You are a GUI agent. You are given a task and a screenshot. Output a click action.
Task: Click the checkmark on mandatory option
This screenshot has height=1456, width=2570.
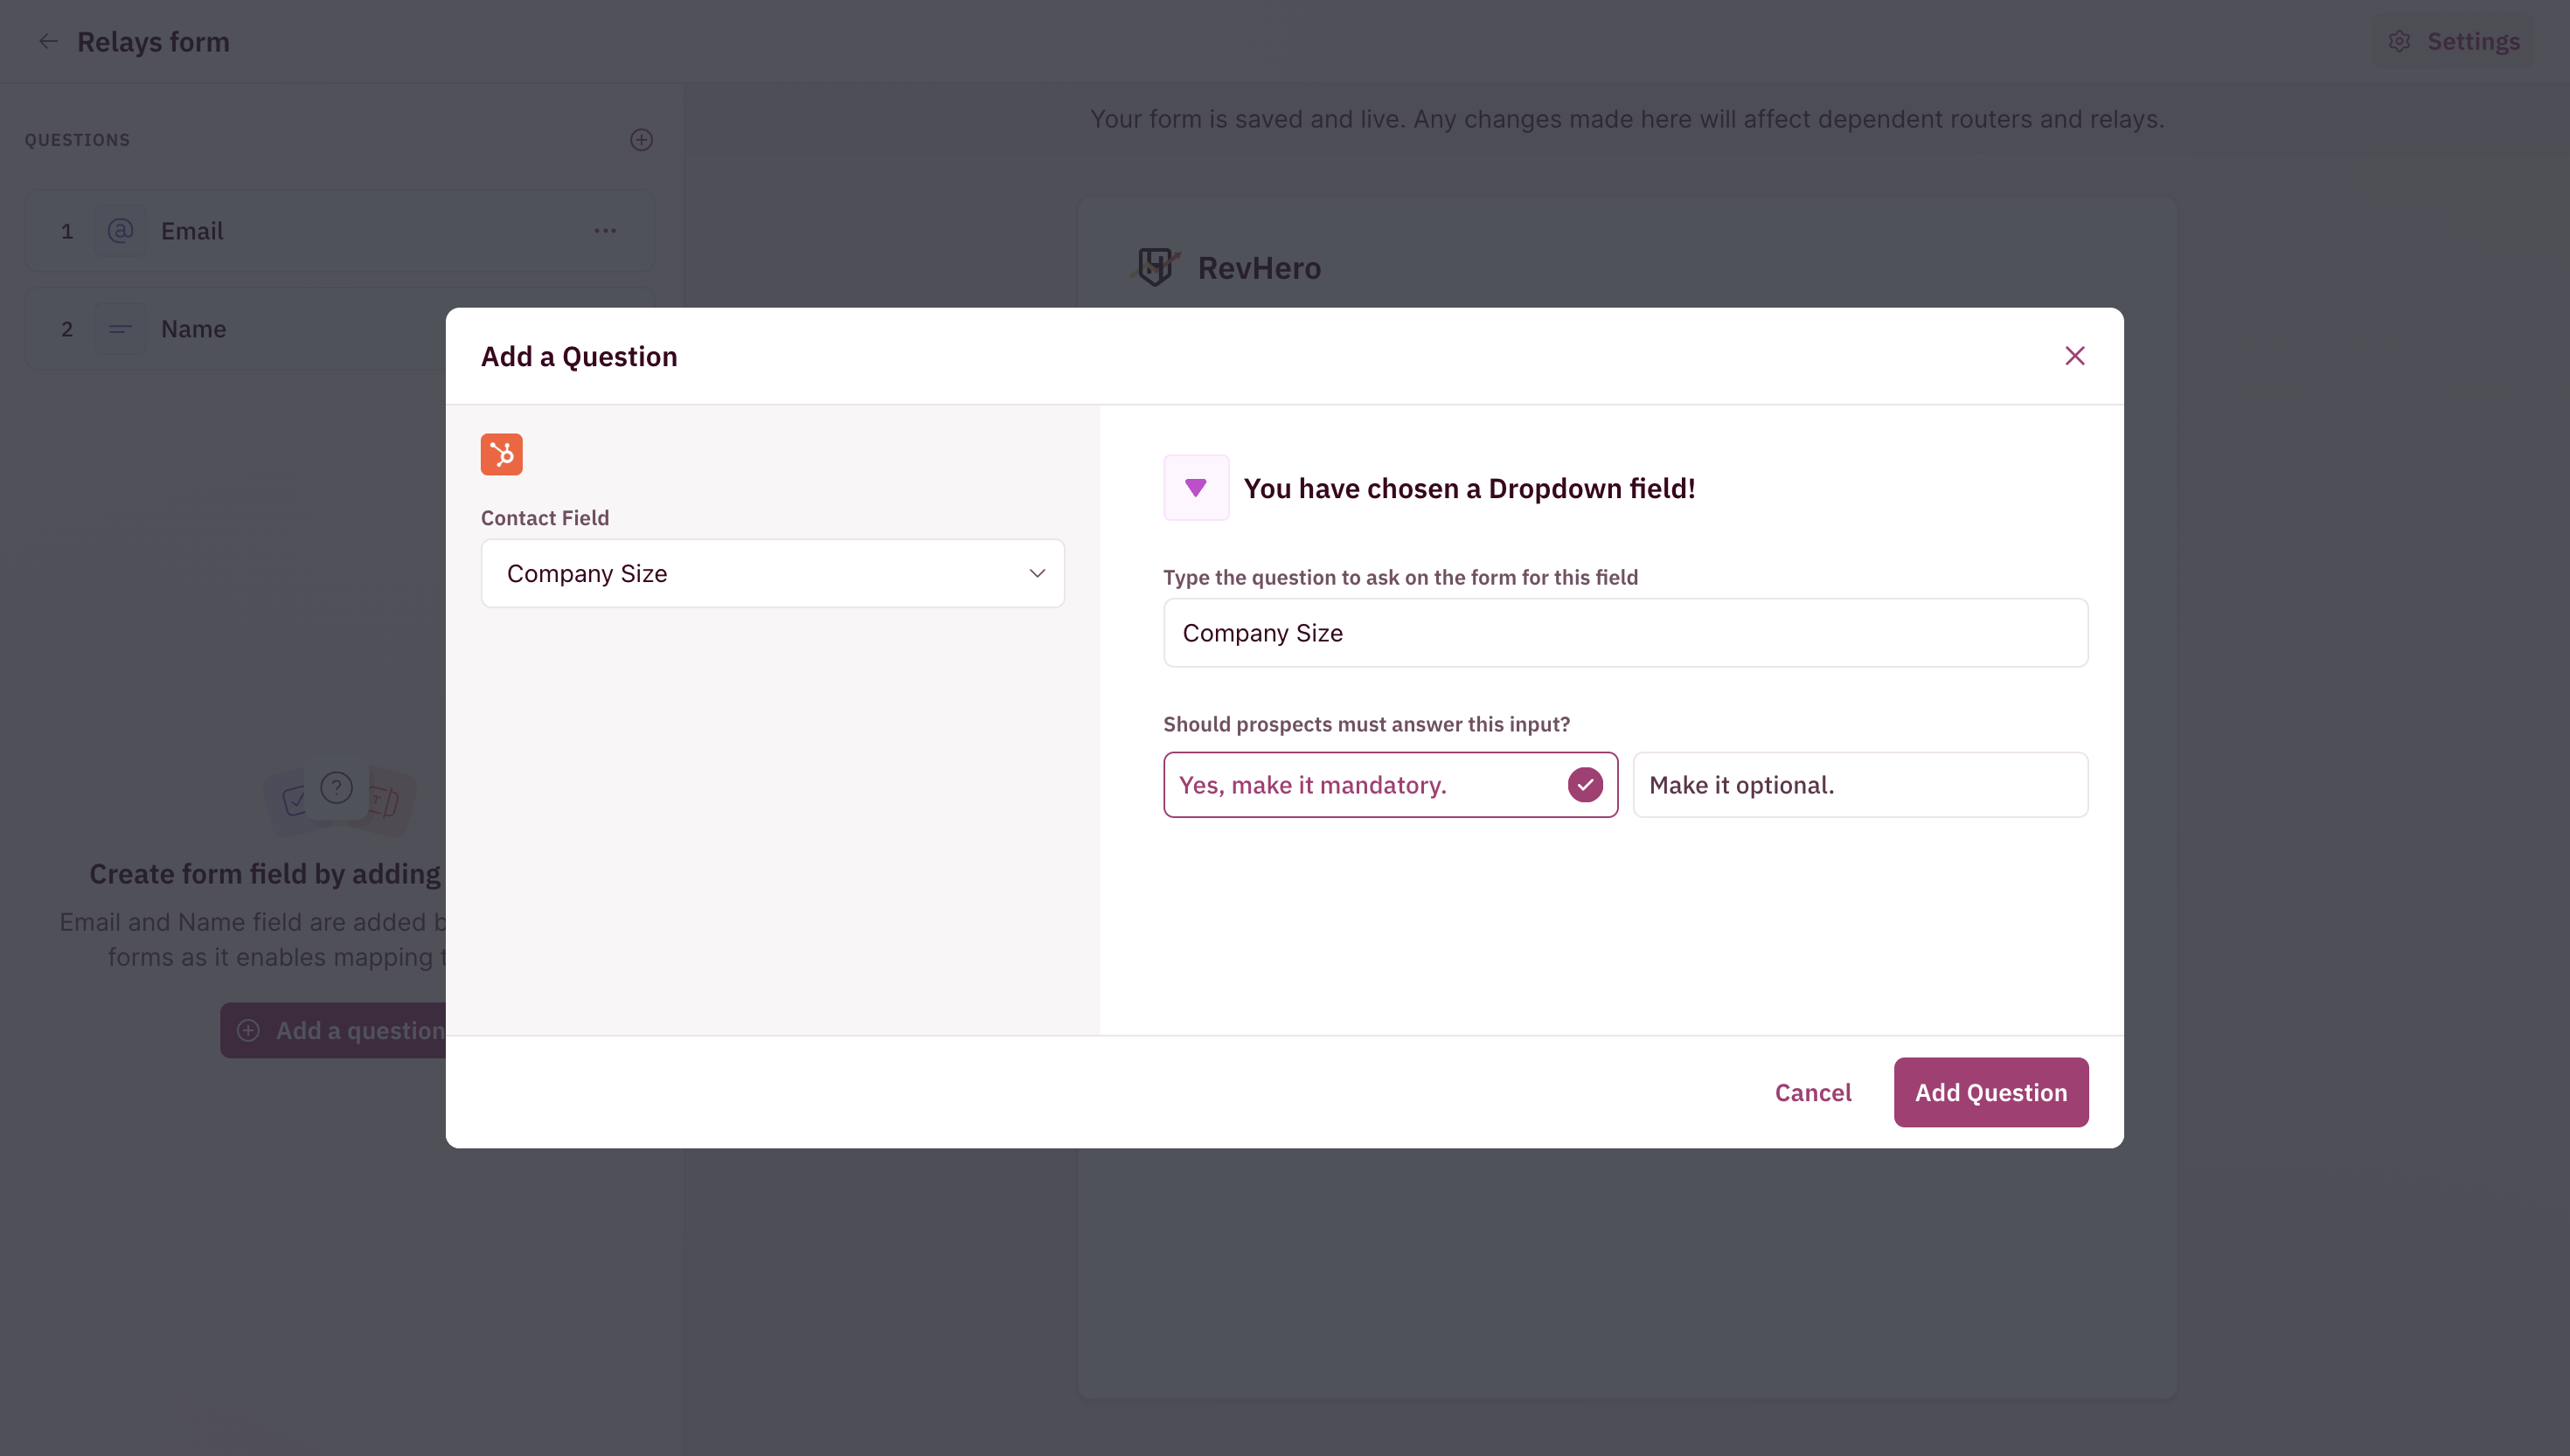click(1584, 785)
